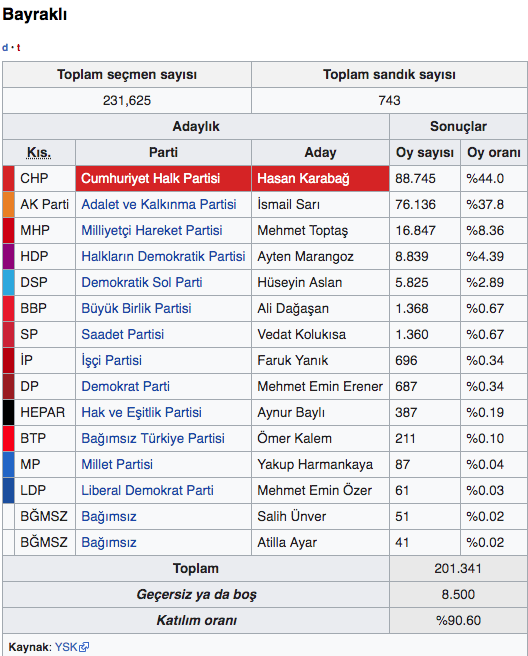Click total voters value 231,625

coord(127,101)
